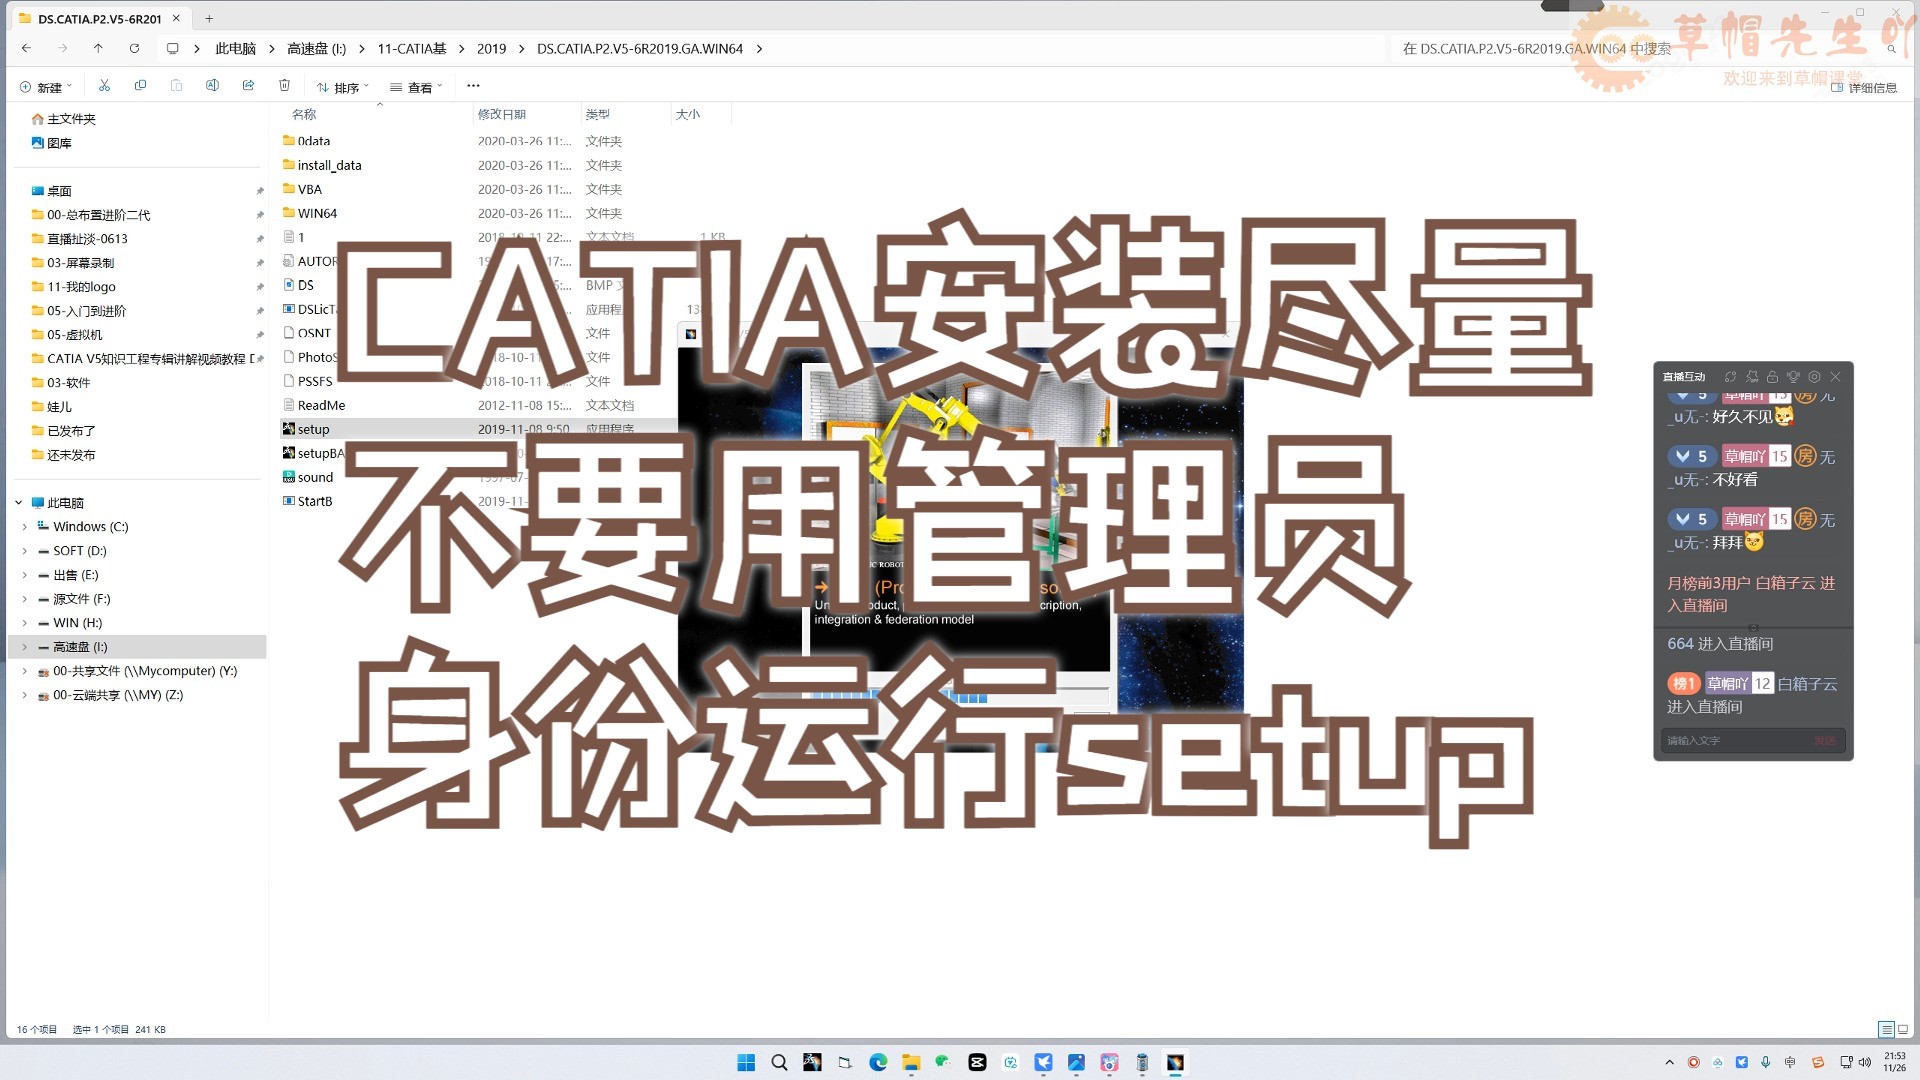
Task: Go up one folder with the Up arrow
Action: coord(98,48)
